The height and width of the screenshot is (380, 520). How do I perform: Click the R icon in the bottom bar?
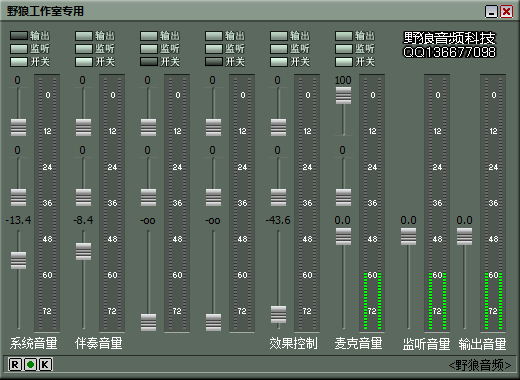[15, 364]
